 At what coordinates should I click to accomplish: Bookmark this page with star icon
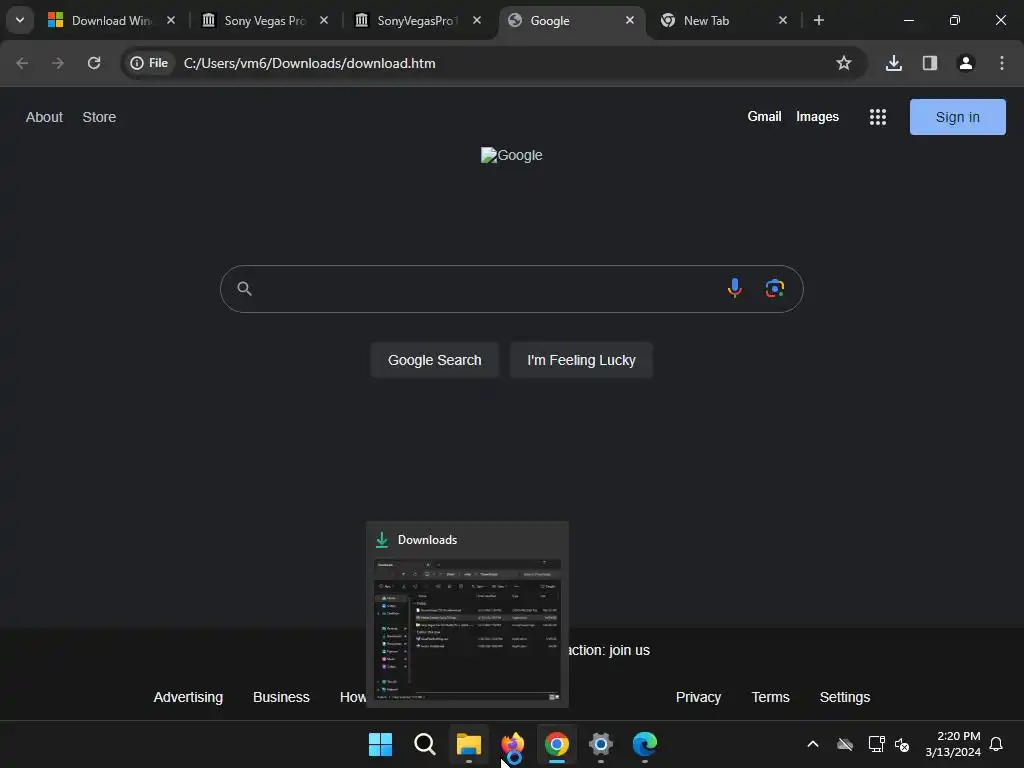click(x=844, y=63)
